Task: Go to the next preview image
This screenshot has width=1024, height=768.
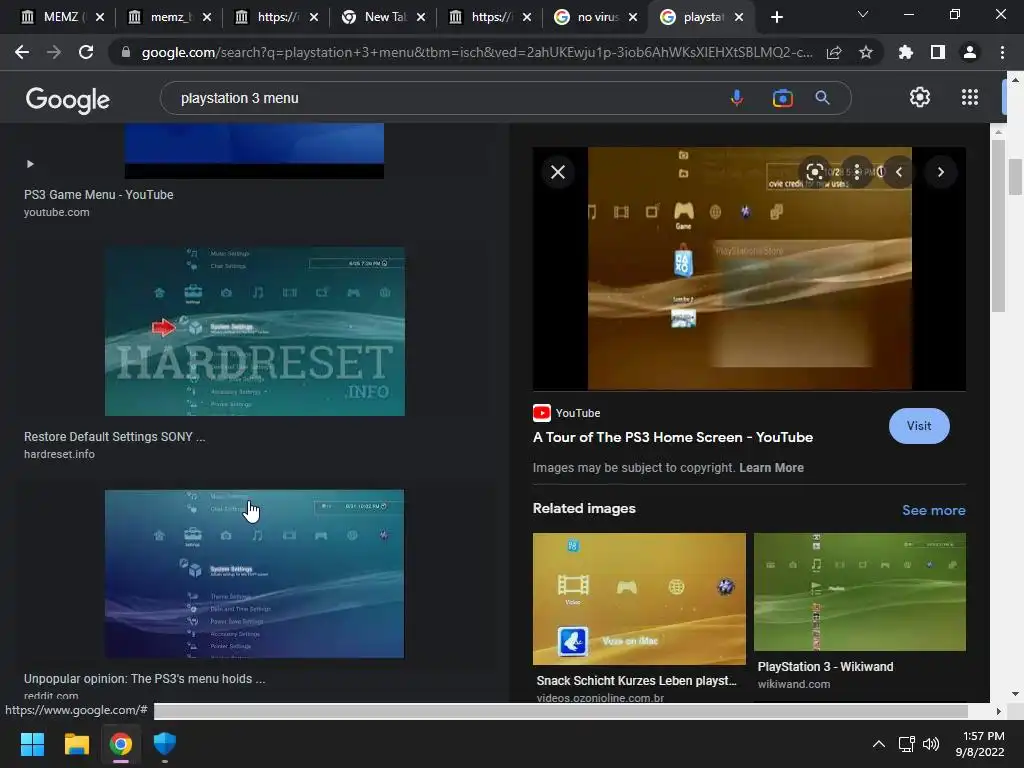Action: click(940, 172)
